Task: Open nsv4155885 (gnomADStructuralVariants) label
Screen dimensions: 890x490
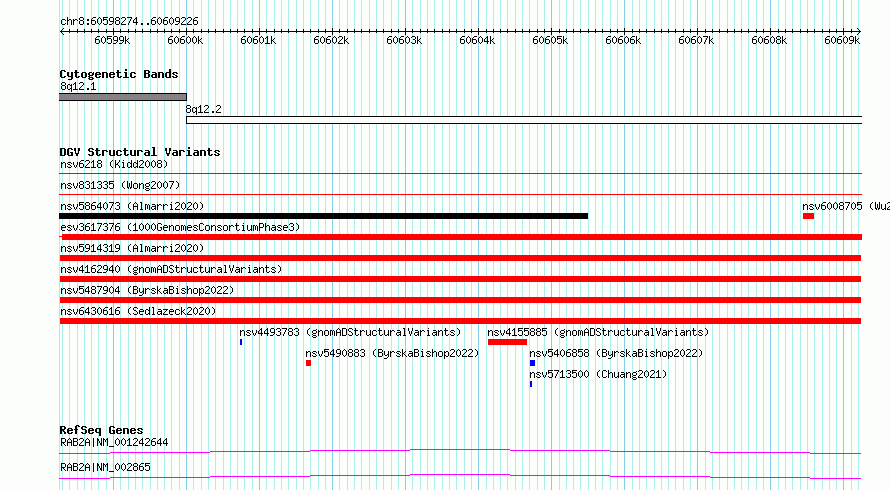Action: 598,332
